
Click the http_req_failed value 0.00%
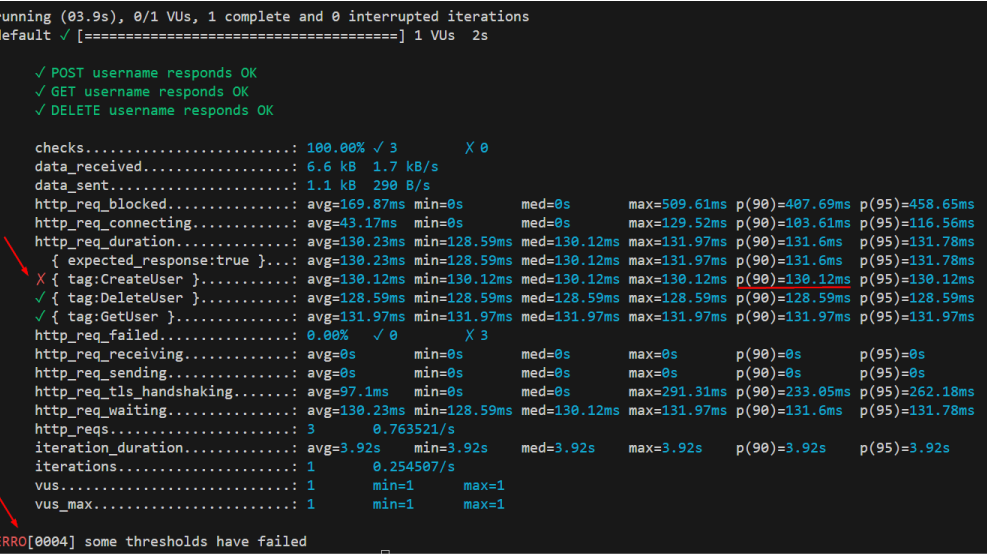click(327, 336)
